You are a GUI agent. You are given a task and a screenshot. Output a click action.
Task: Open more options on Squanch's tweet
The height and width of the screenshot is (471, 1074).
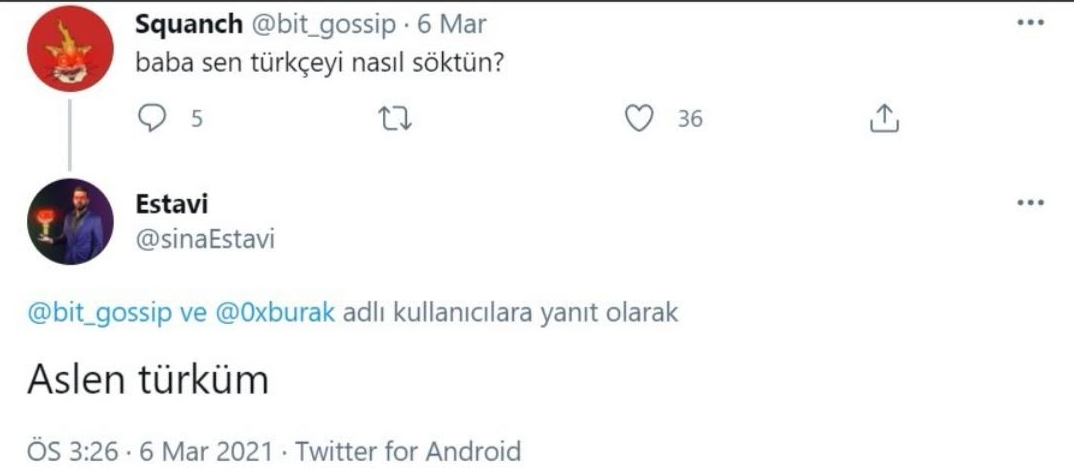(x=1029, y=24)
